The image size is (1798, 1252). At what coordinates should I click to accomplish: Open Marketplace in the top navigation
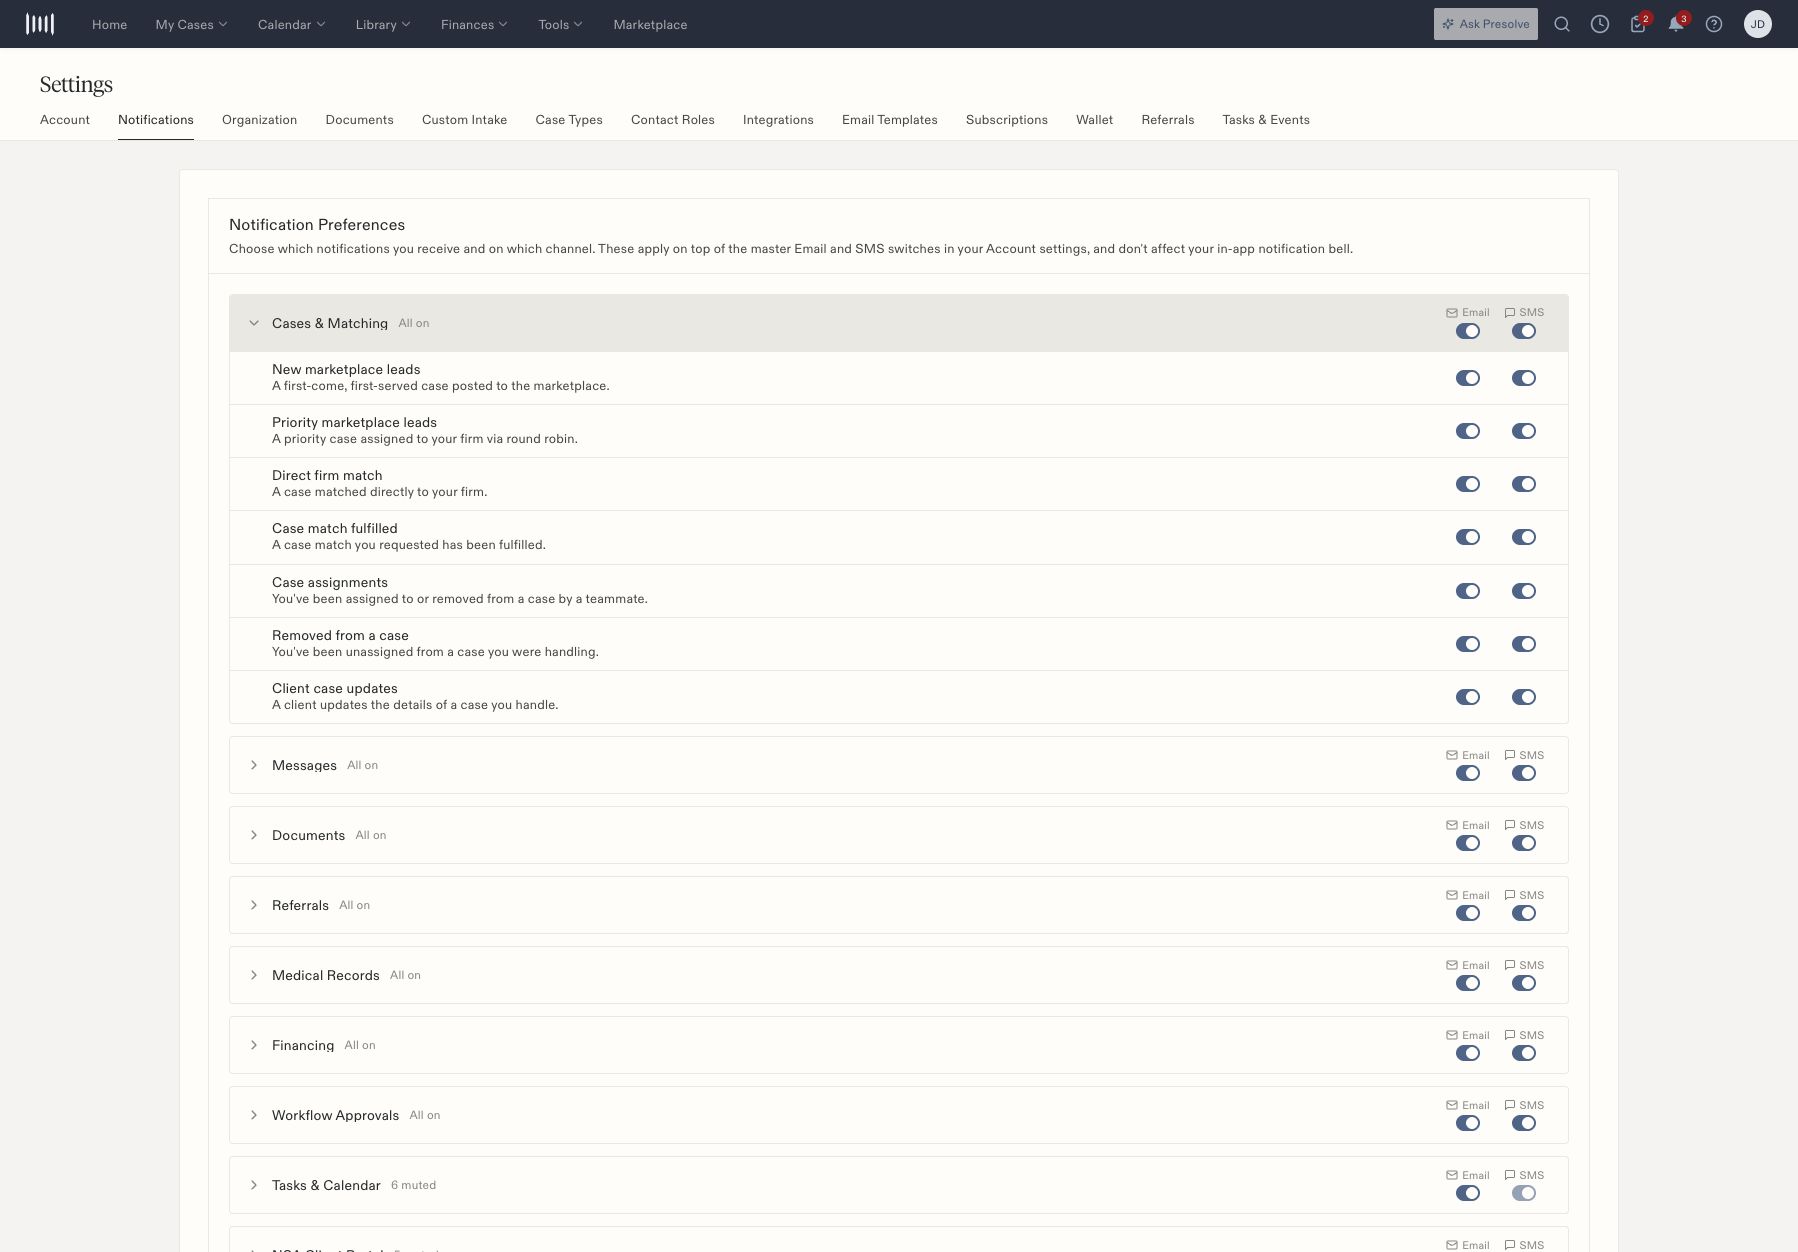pos(650,24)
